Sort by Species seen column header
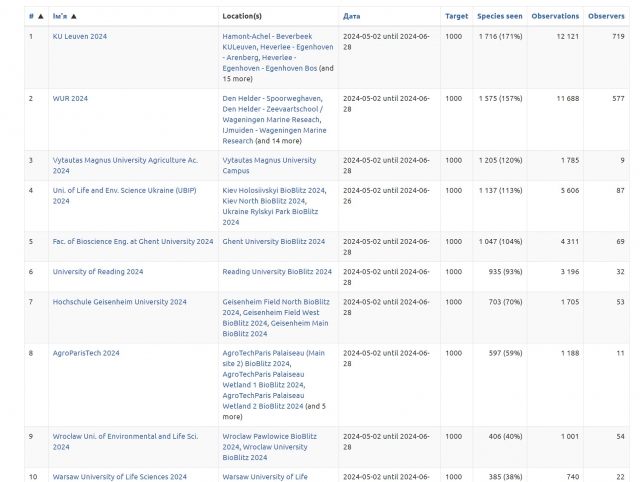The height and width of the screenshot is (482, 640). 499,17
